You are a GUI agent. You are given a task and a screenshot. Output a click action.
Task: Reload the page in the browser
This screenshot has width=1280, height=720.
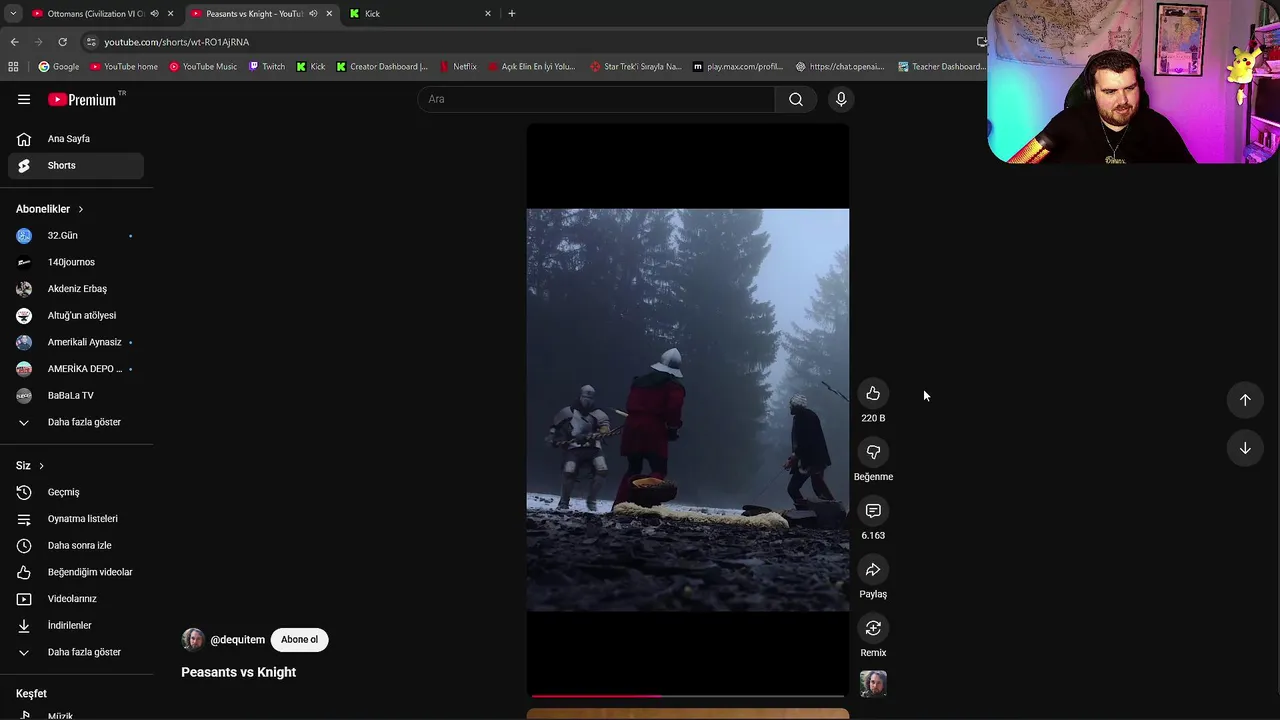coord(62,42)
